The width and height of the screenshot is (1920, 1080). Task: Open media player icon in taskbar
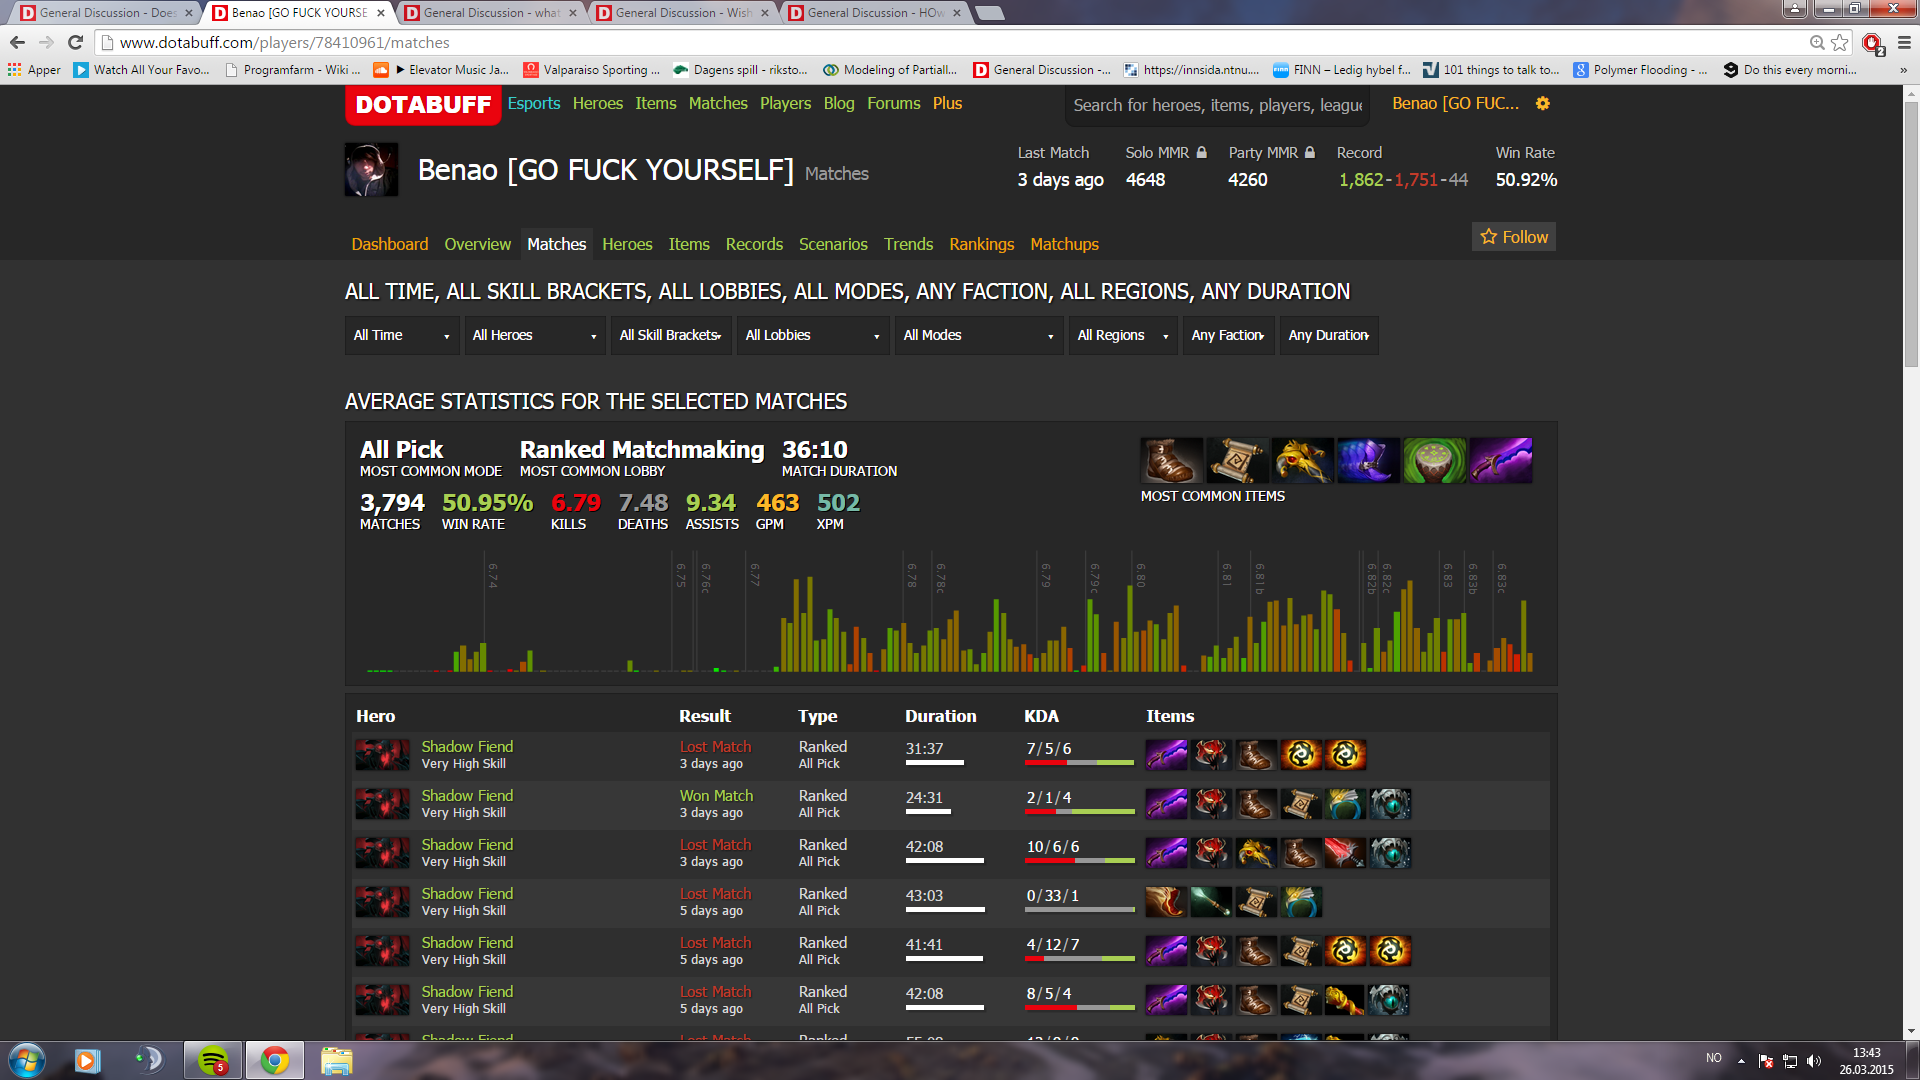tap(87, 1060)
